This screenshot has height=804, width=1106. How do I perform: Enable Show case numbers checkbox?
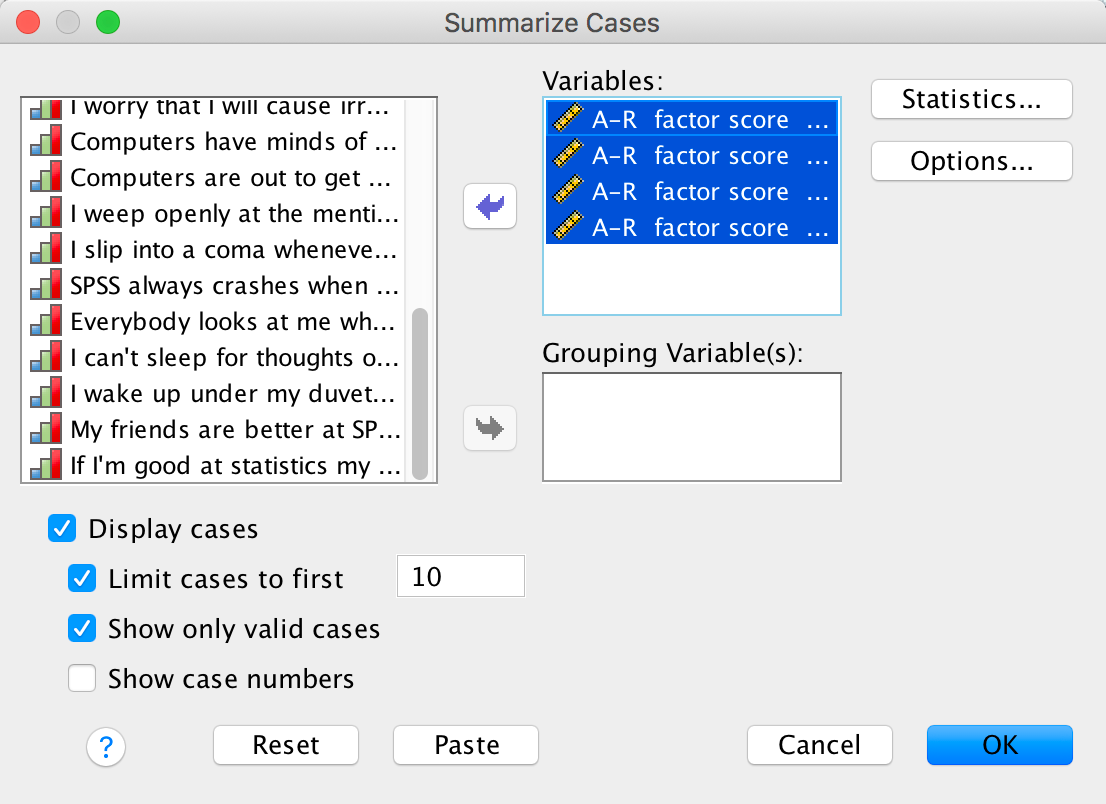click(82, 679)
